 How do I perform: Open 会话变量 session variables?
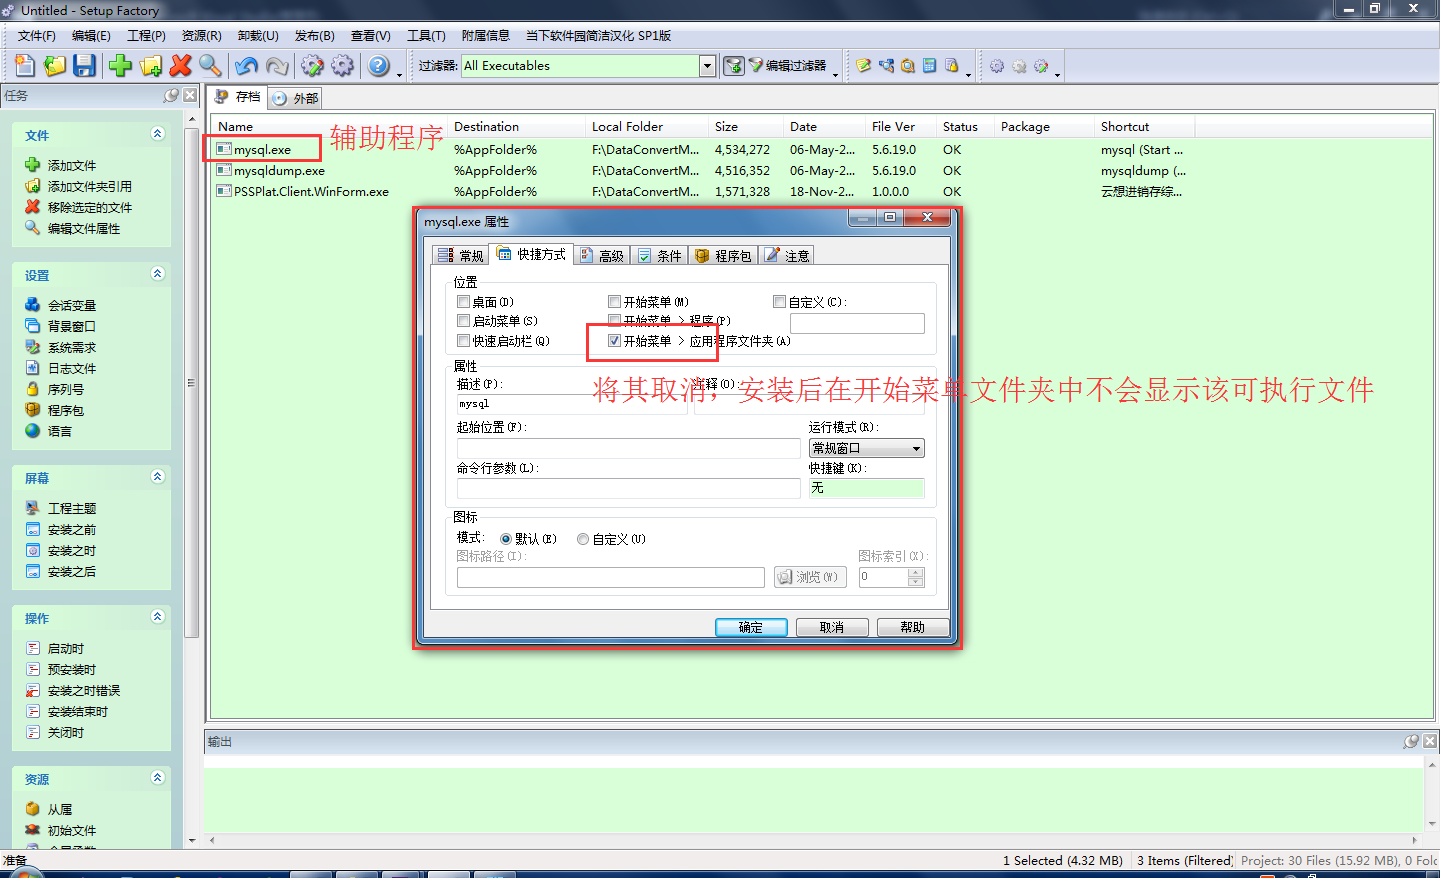61,305
